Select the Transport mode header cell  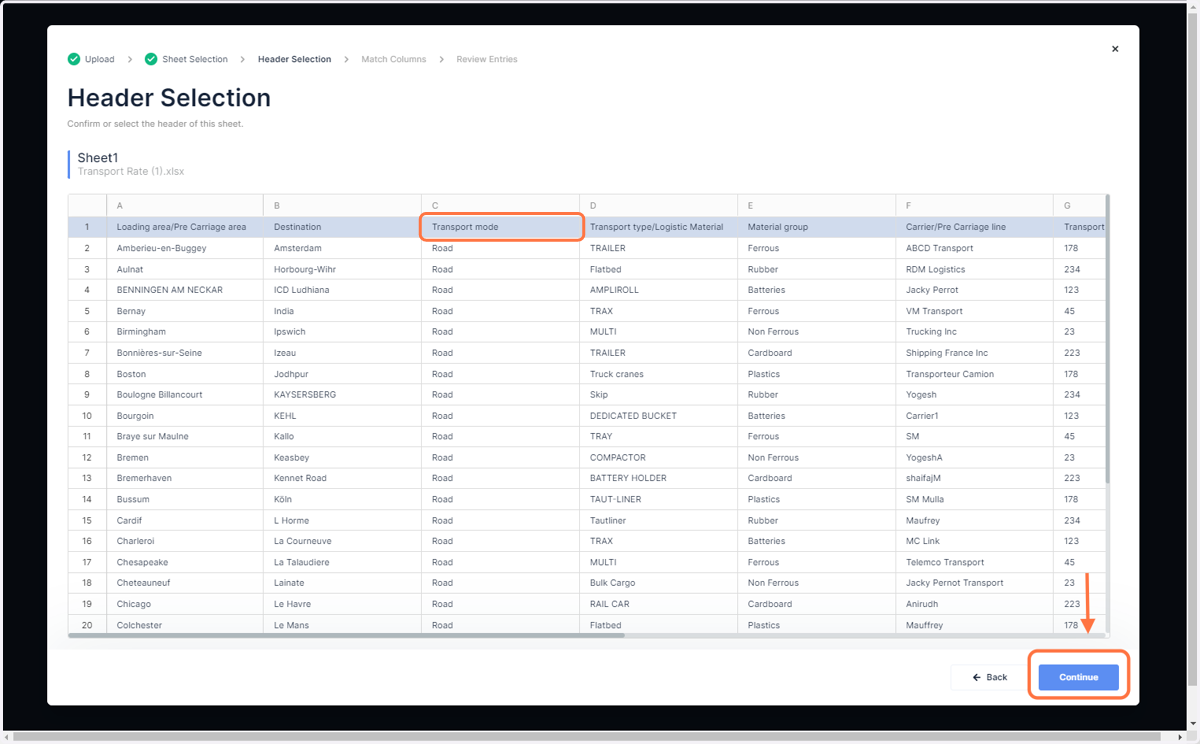point(500,227)
